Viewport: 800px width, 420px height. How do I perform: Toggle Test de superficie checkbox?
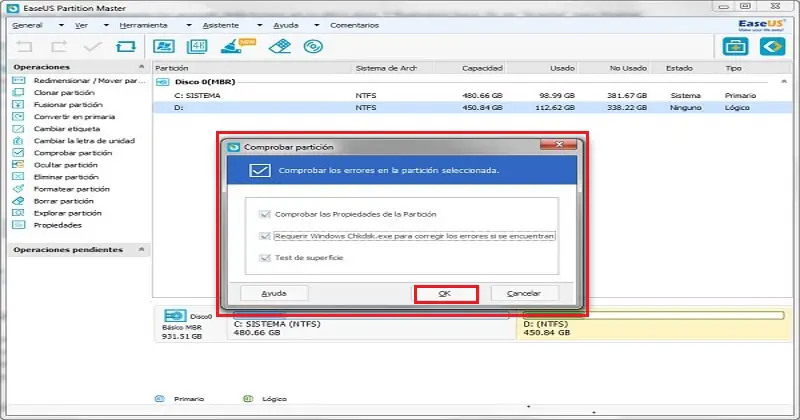pyautogui.click(x=264, y=258)
